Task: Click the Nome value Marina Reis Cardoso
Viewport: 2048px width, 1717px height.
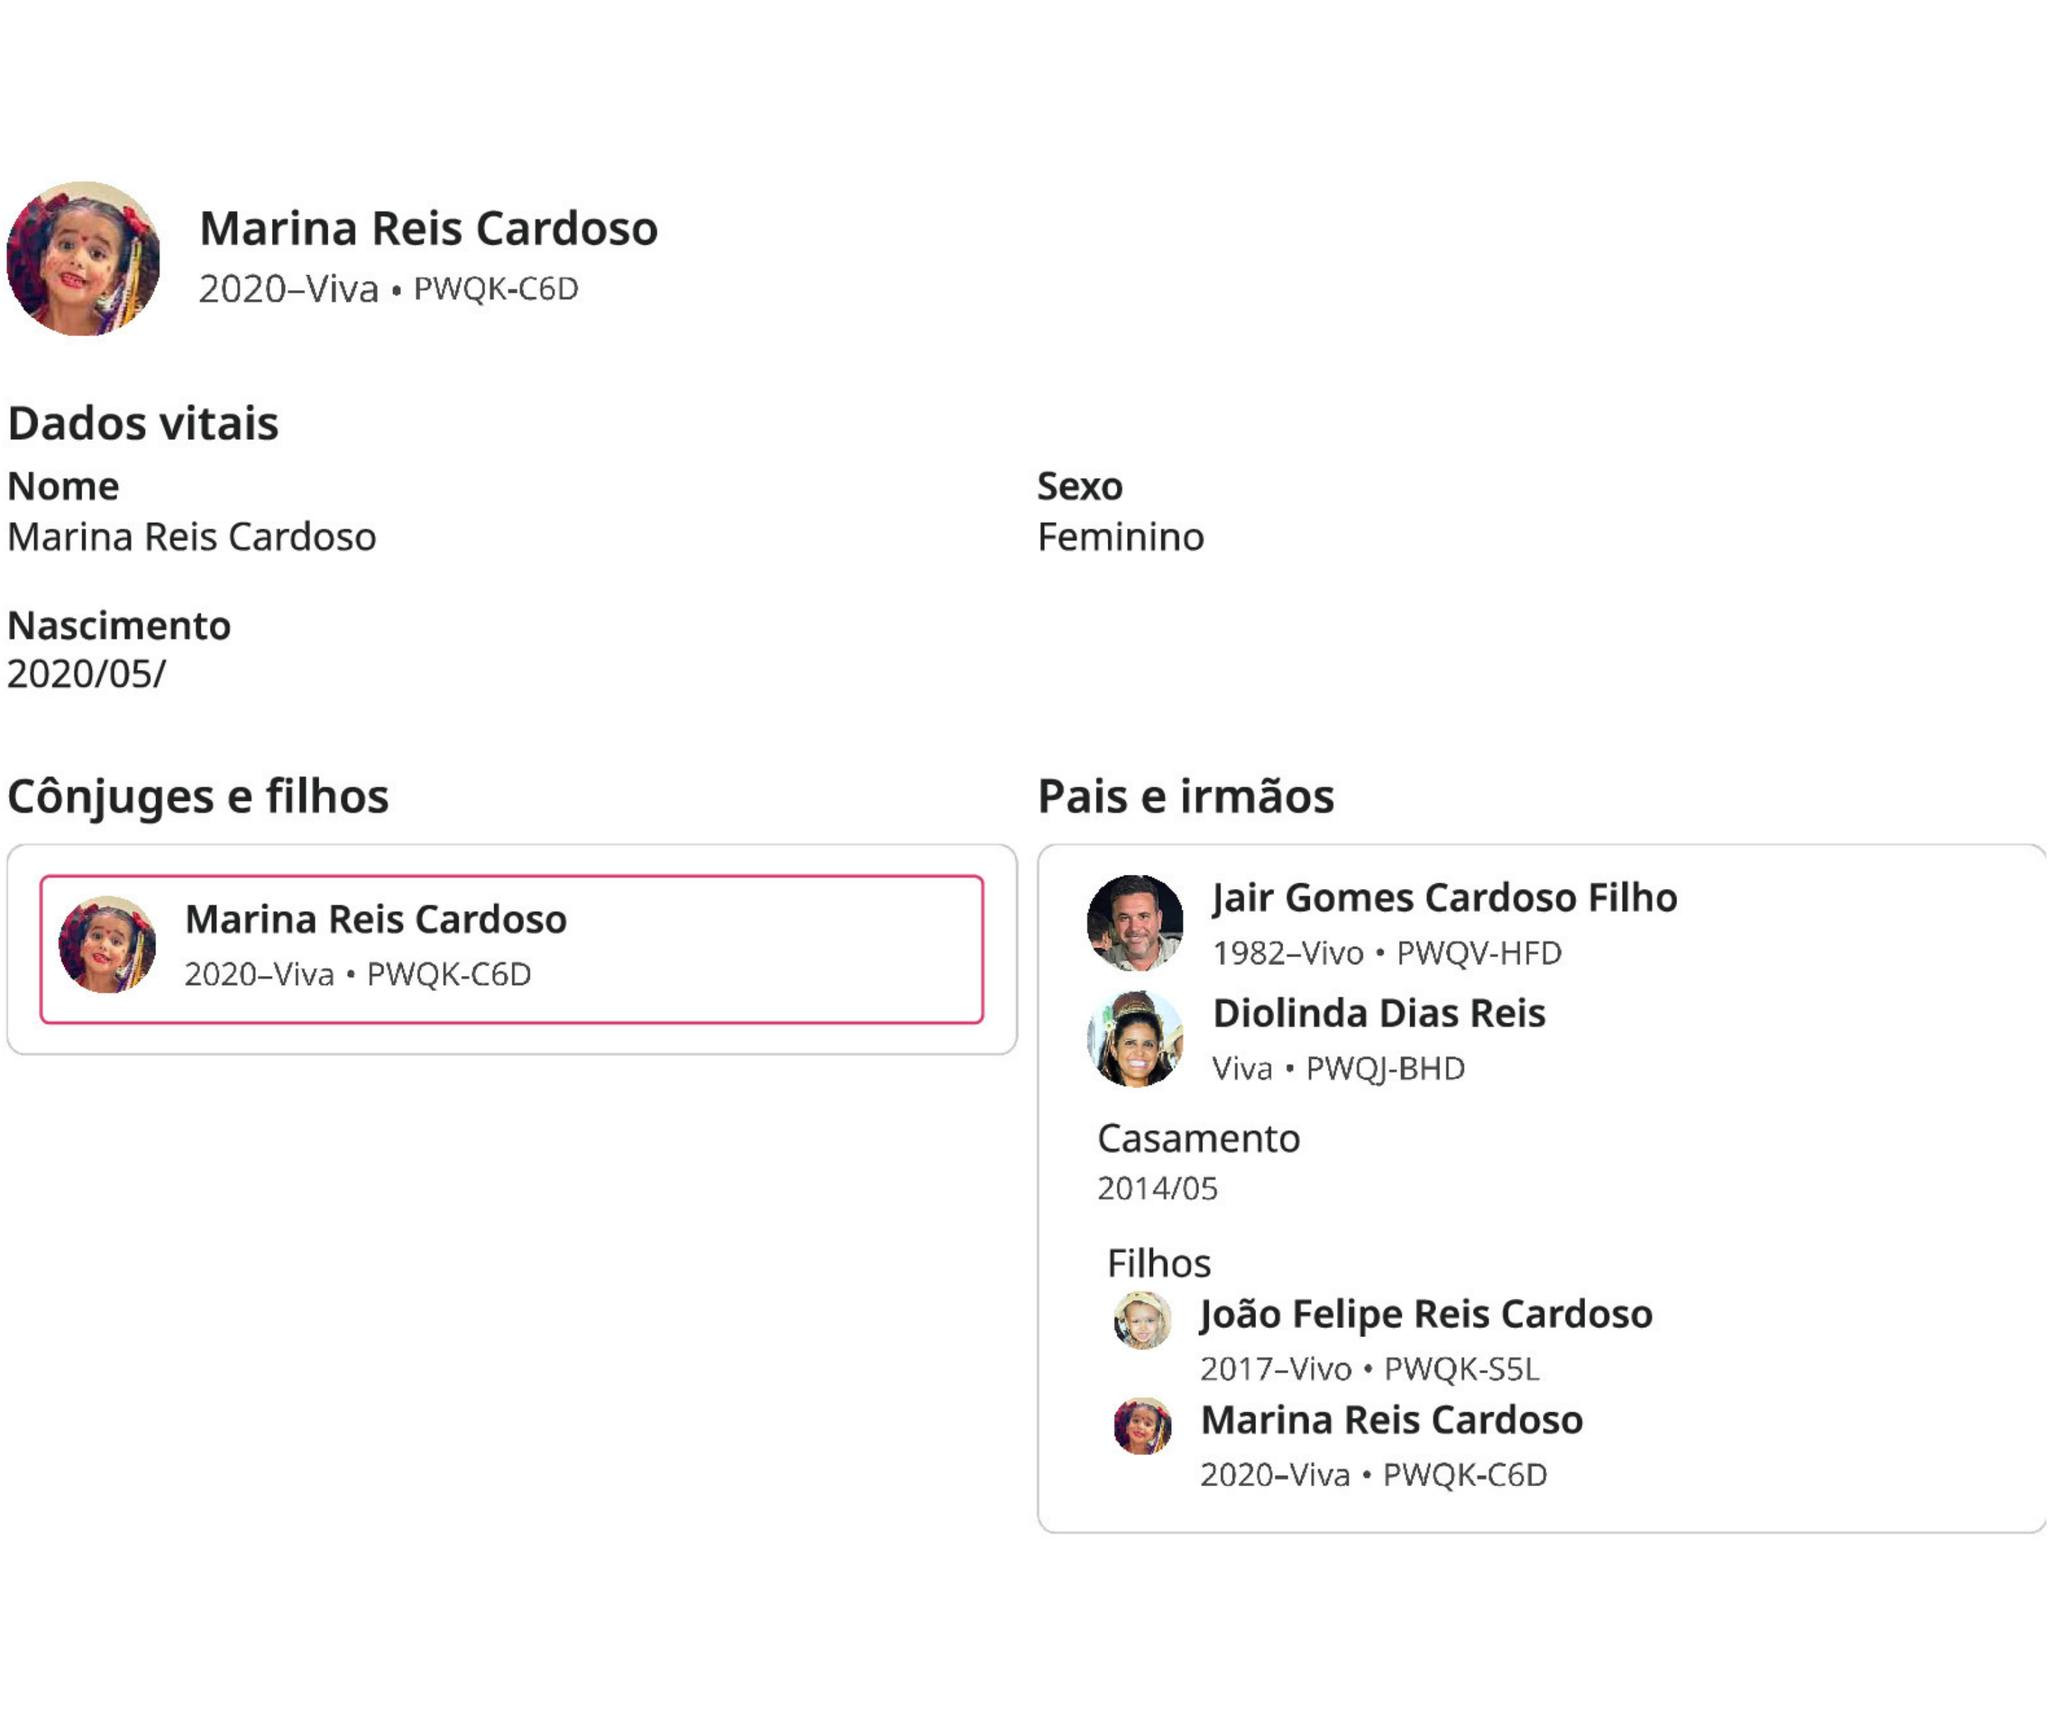Action: (x=192, y=537)
